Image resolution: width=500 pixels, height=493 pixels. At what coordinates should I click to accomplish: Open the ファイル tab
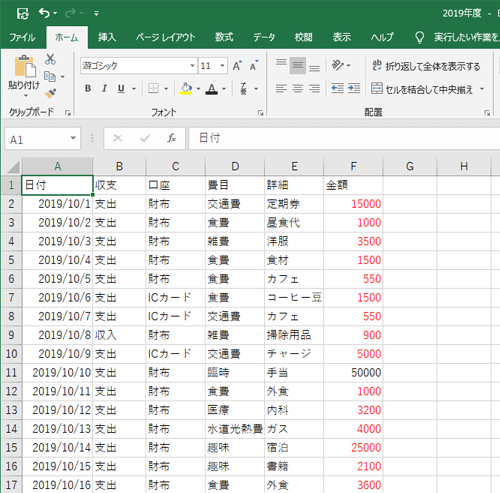(x=22, y=37)
